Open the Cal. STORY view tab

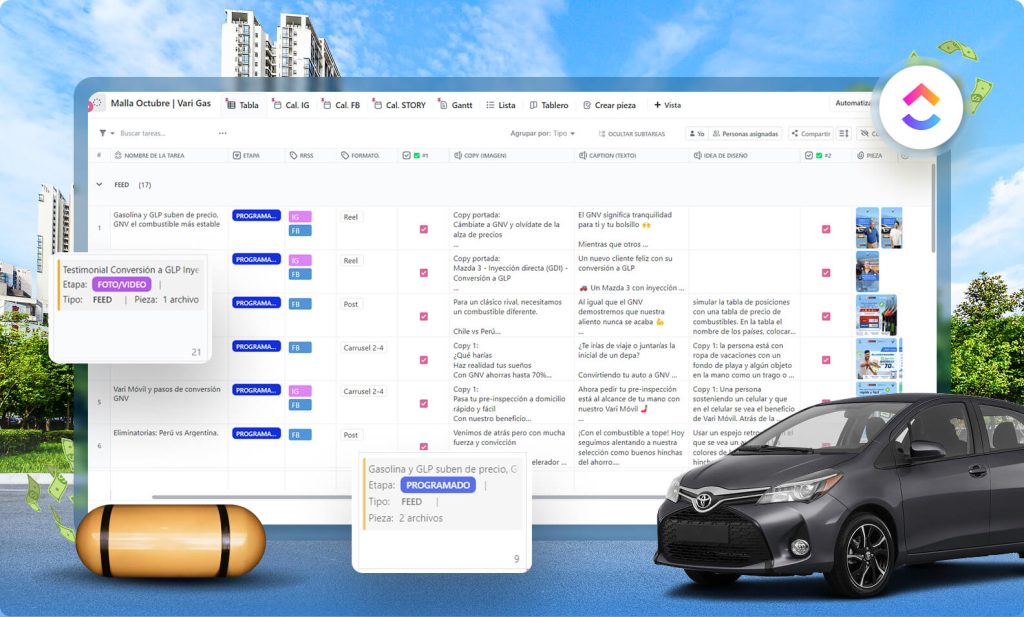399,105
